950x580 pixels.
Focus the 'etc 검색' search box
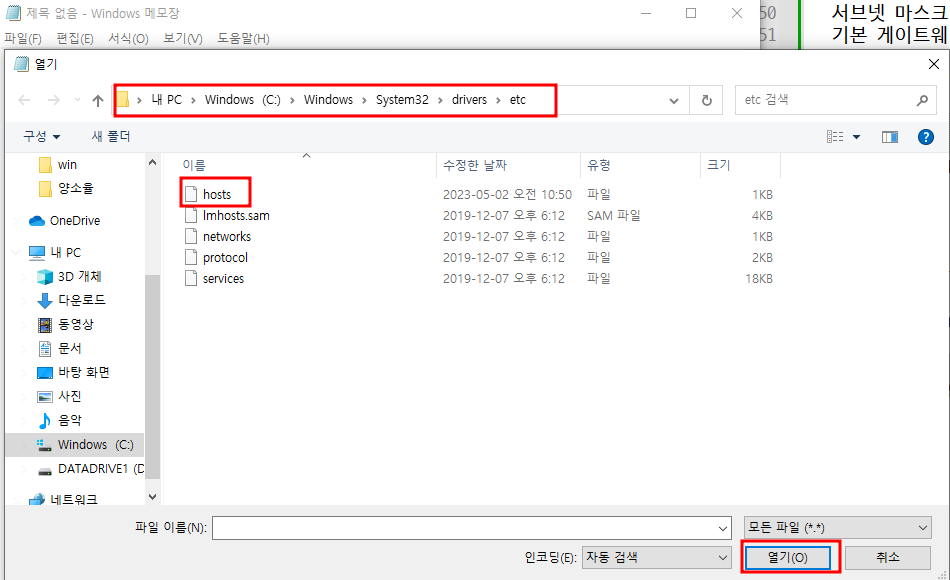pyautogui.click(x=835, y=100)
